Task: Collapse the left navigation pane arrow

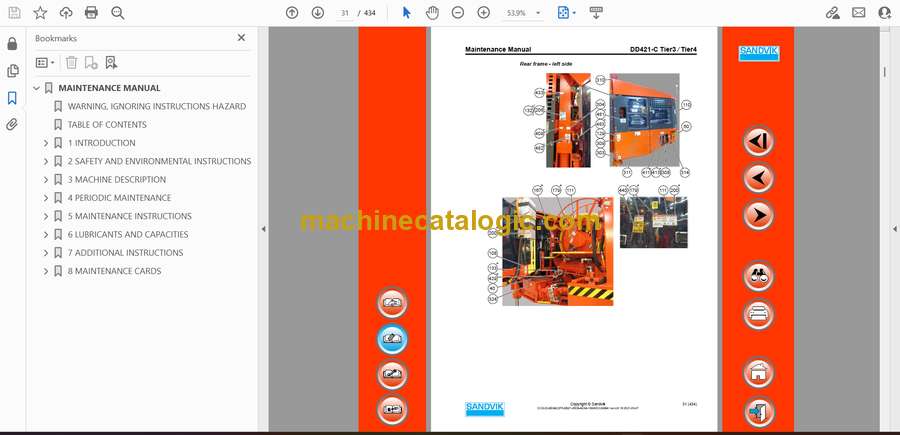Action: [263, 229]
